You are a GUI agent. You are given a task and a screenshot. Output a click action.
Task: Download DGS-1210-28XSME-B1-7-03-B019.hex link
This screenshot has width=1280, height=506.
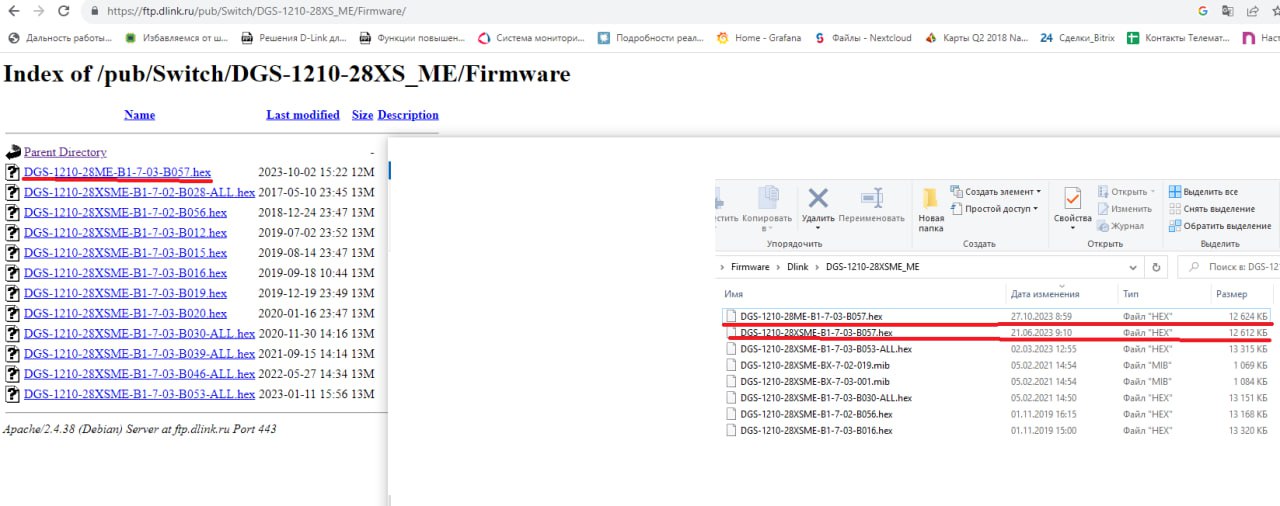[125, 293]
